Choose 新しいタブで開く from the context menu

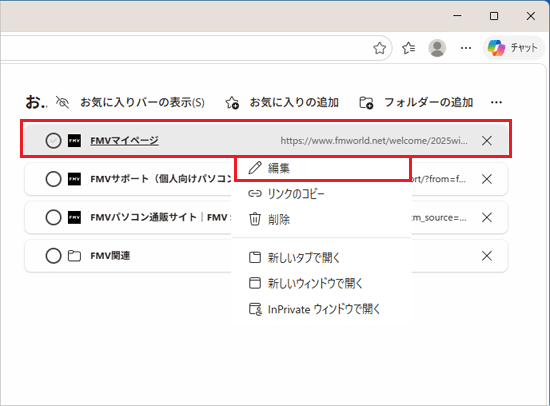(x=321, y=258)
